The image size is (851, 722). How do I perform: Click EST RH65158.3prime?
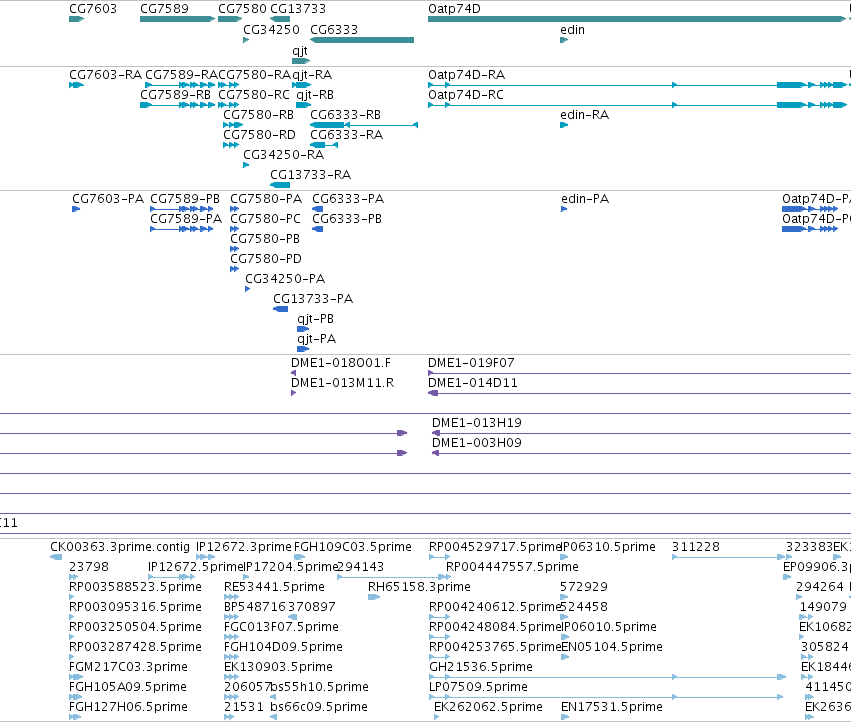point(419,587)
